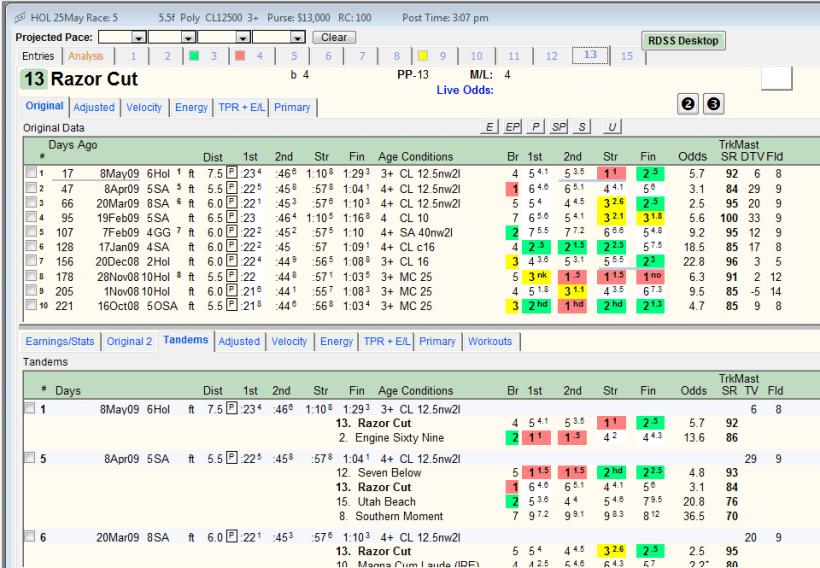820x568 pixels.
Task: Open the Analysis tab
Action: coord(86,56)
